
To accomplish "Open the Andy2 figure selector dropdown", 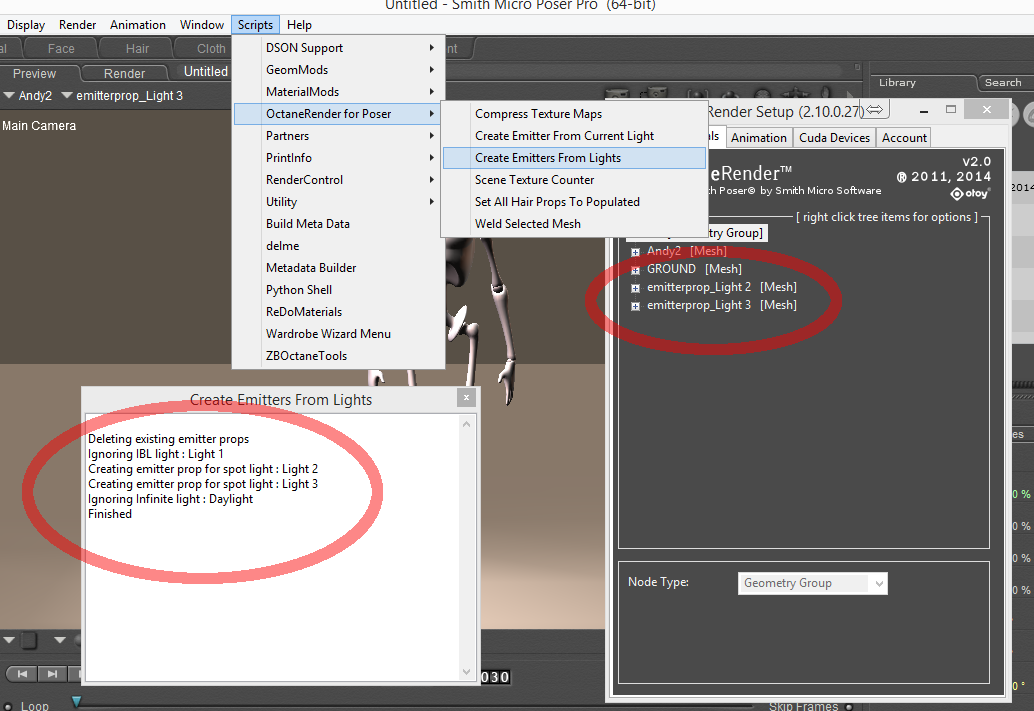I will pos(9,96).
